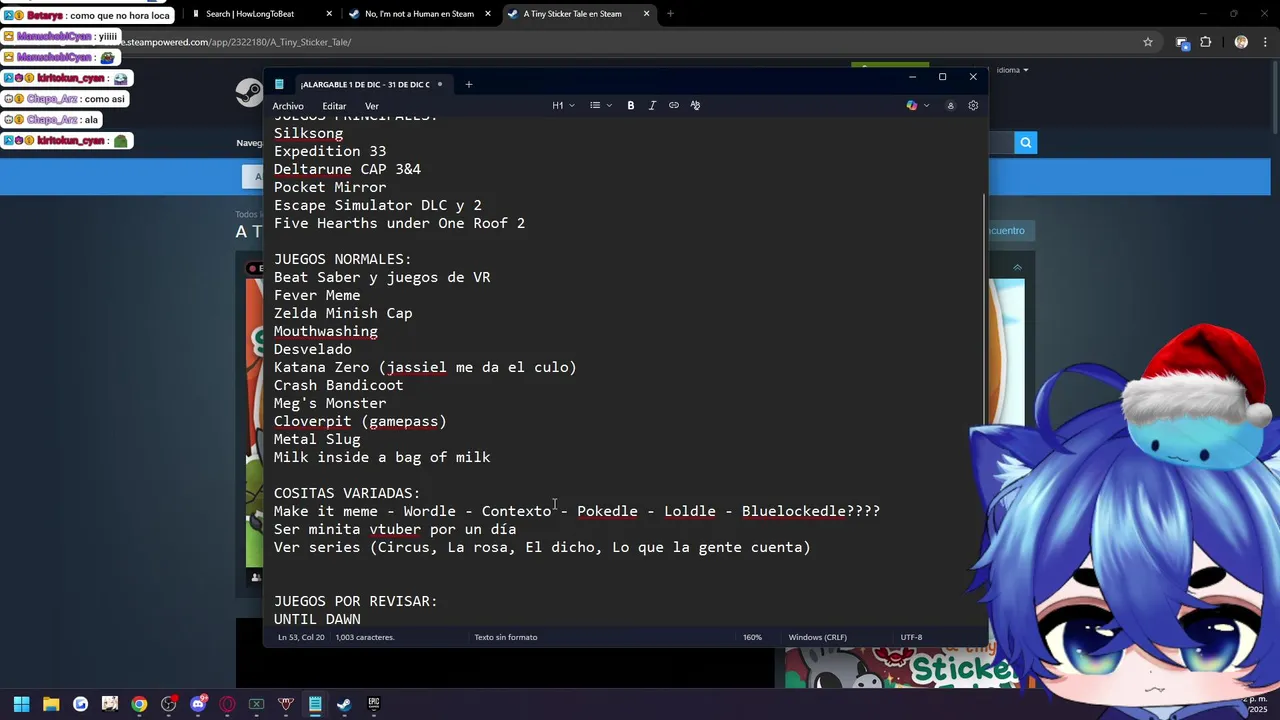Insert a link with the link icon

click(674, 105)
